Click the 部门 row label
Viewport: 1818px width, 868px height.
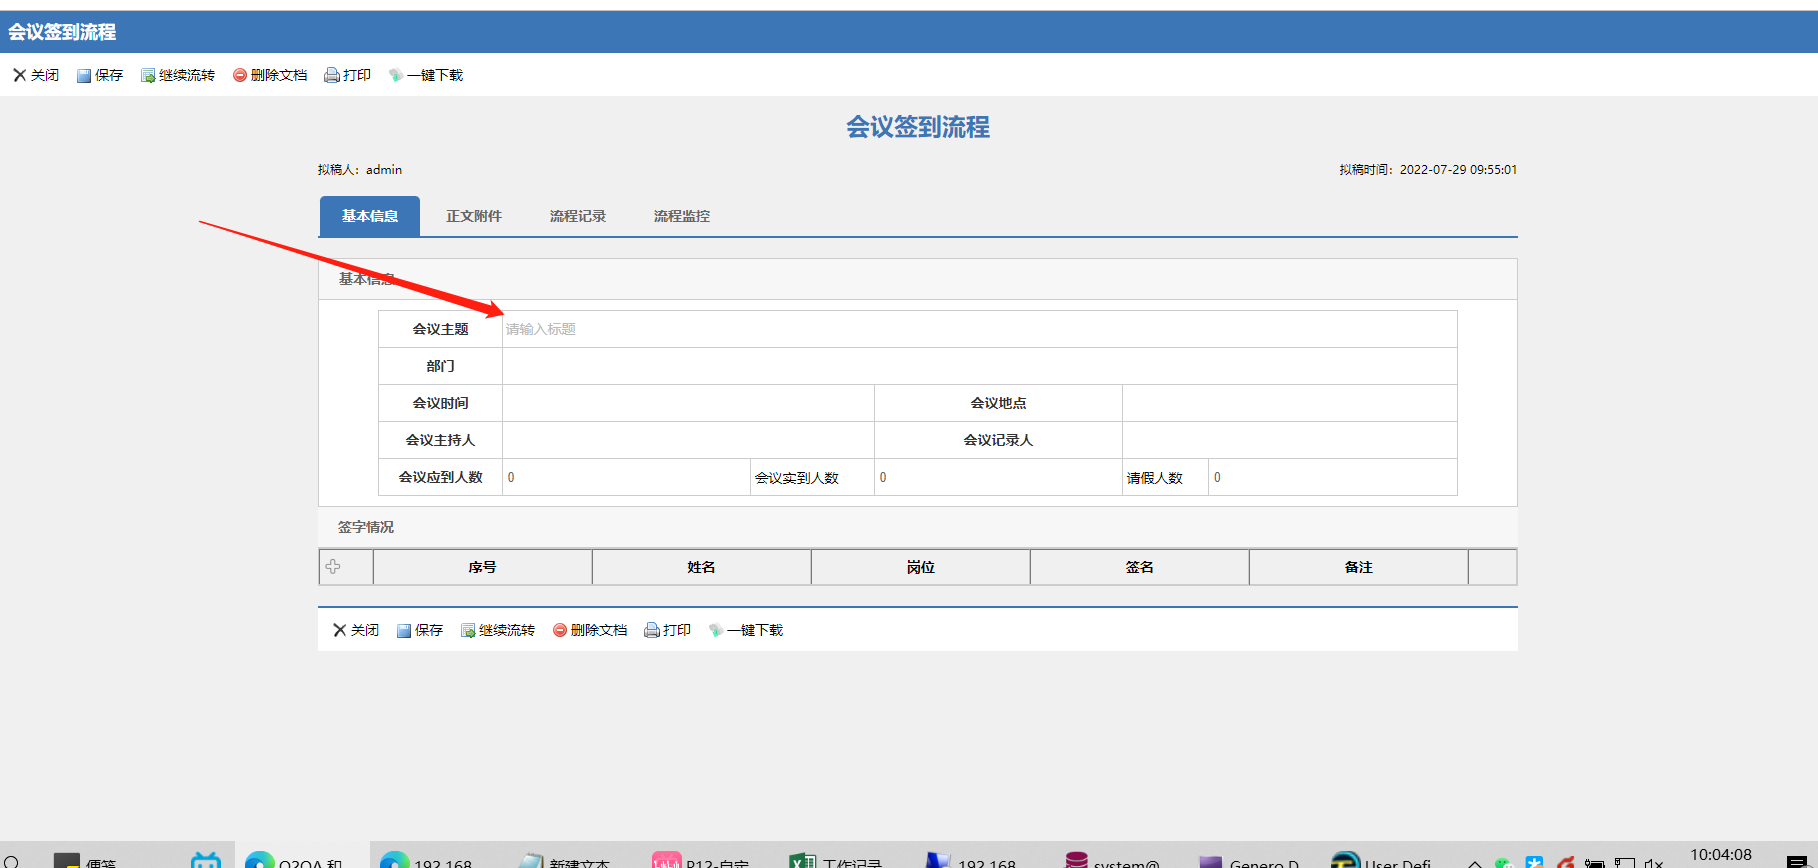click(440, 366)
